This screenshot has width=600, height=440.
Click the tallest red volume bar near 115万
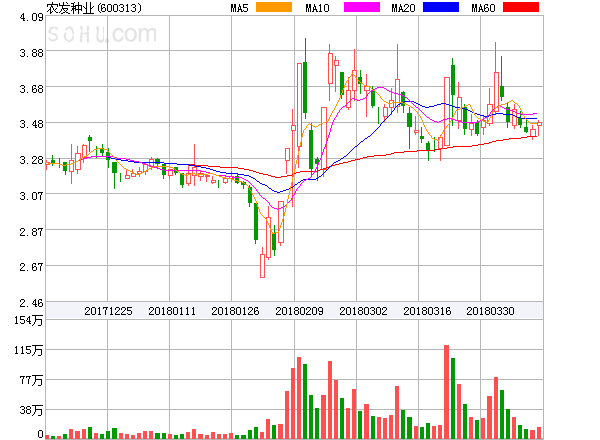pyautogui.click(x=447, y=392)
